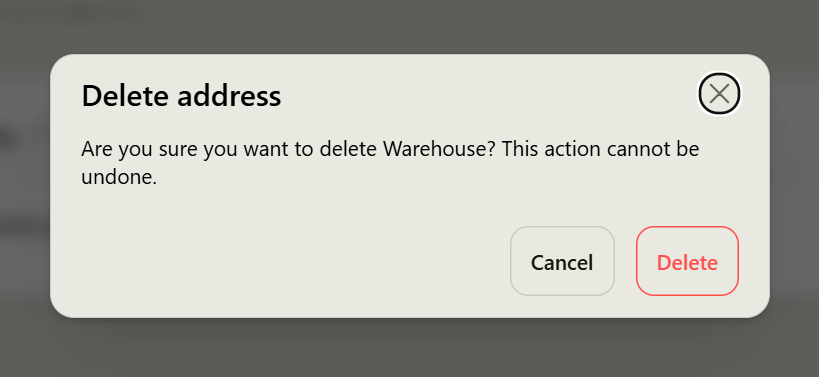Confirm deleting the Warehouse address
The width and height of the screenshot is (819, 377).
coord(687,261)
